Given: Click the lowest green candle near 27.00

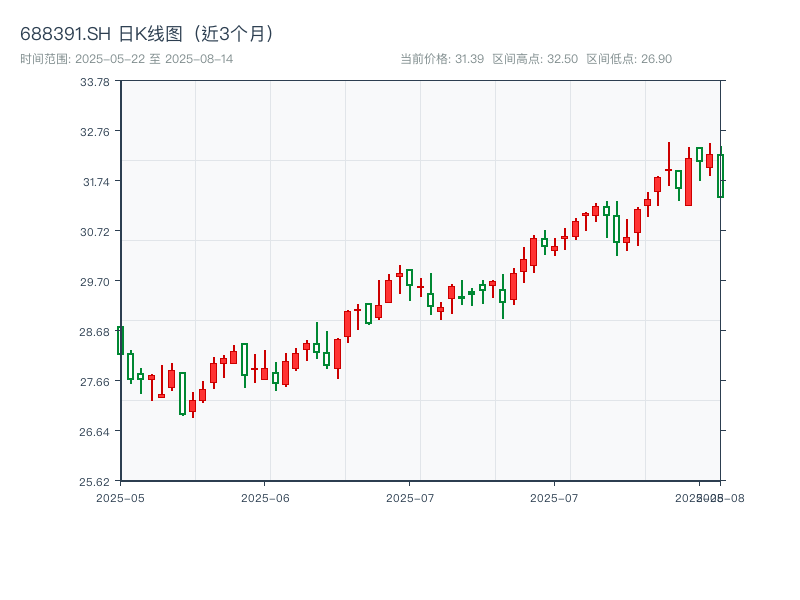Looking at the screenshot, I should [182, 393].
